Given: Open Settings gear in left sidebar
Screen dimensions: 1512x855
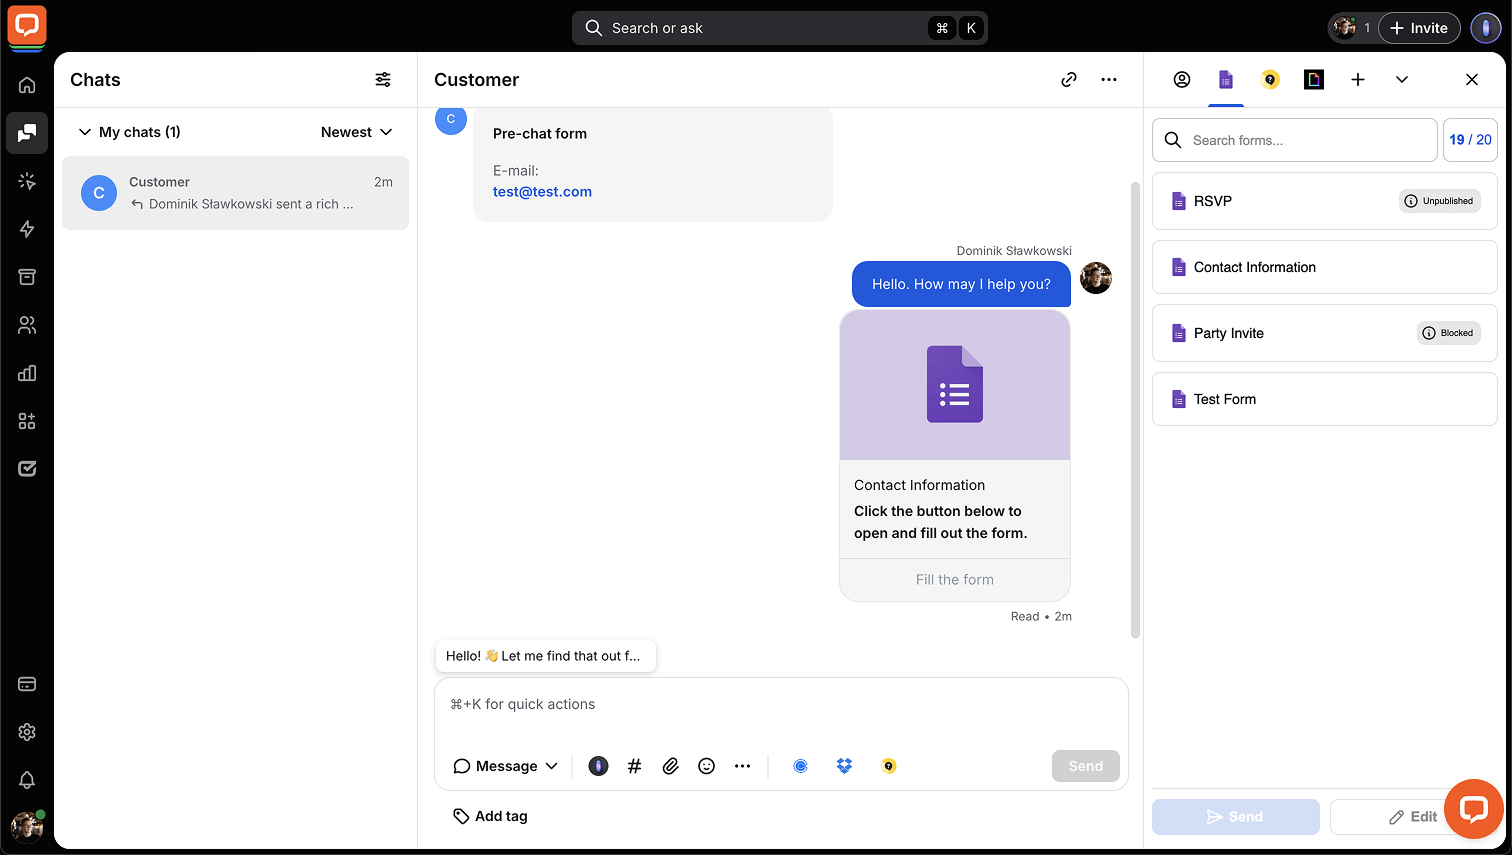Looking at the screenshot, I should 27,732.
